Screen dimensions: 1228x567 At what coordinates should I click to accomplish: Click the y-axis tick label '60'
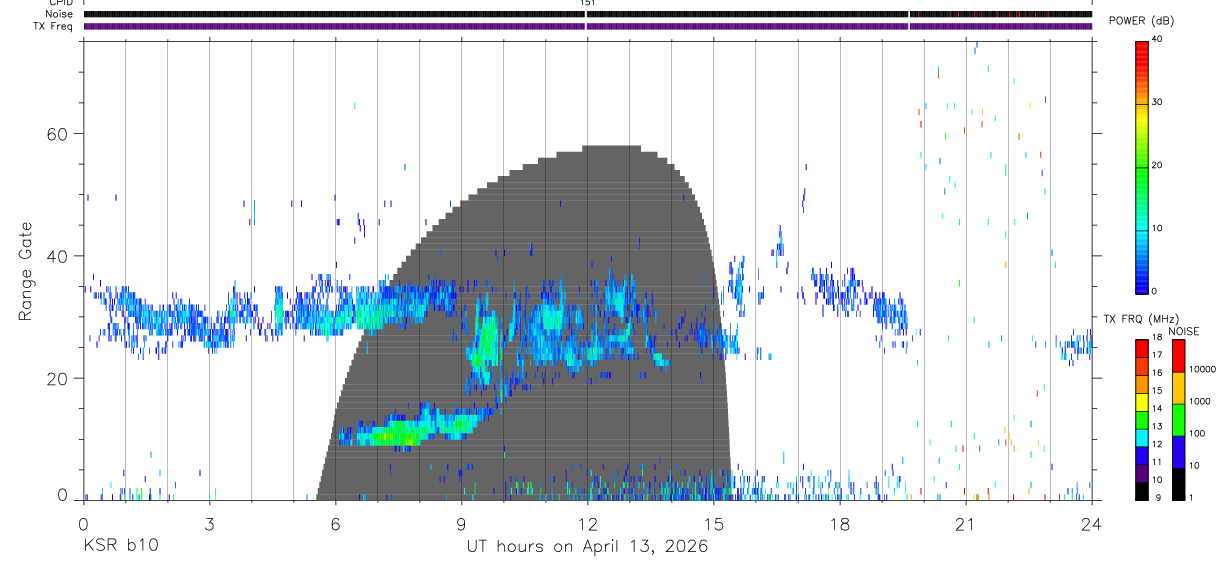coord(57,134)
